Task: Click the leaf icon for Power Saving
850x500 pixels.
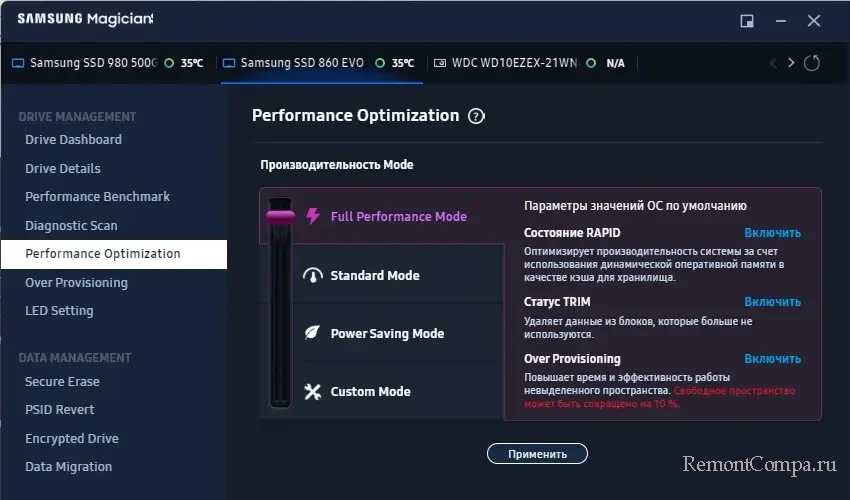Action: [x=312, y=334]
